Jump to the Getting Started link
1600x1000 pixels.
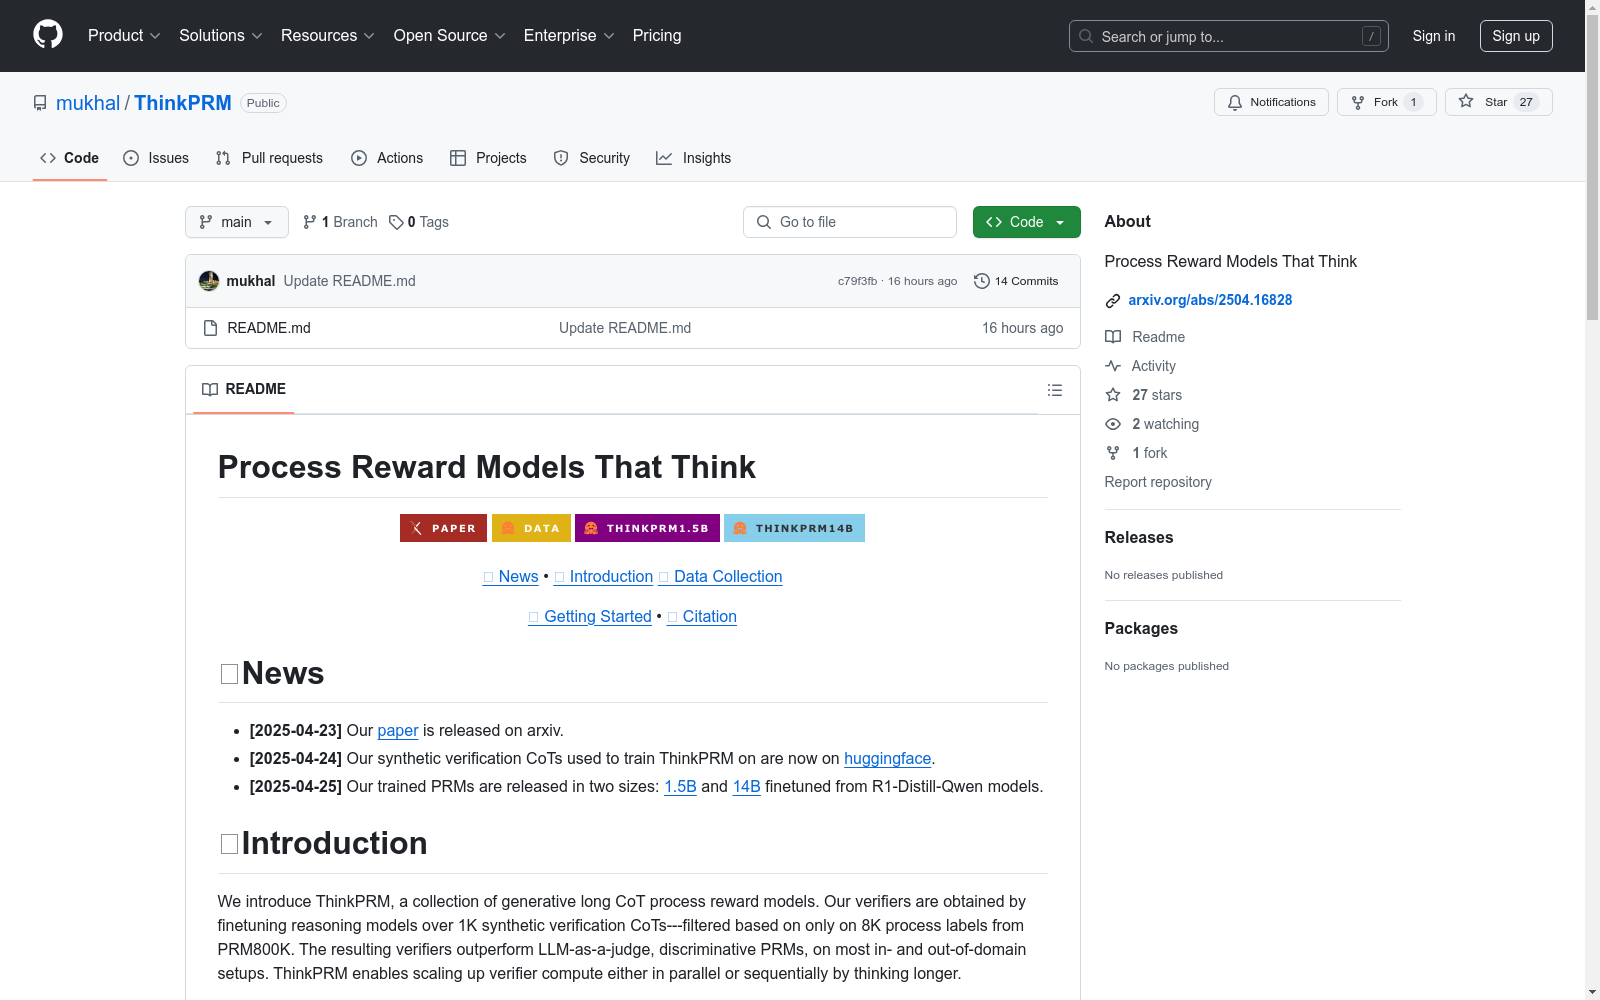[590, 616]
